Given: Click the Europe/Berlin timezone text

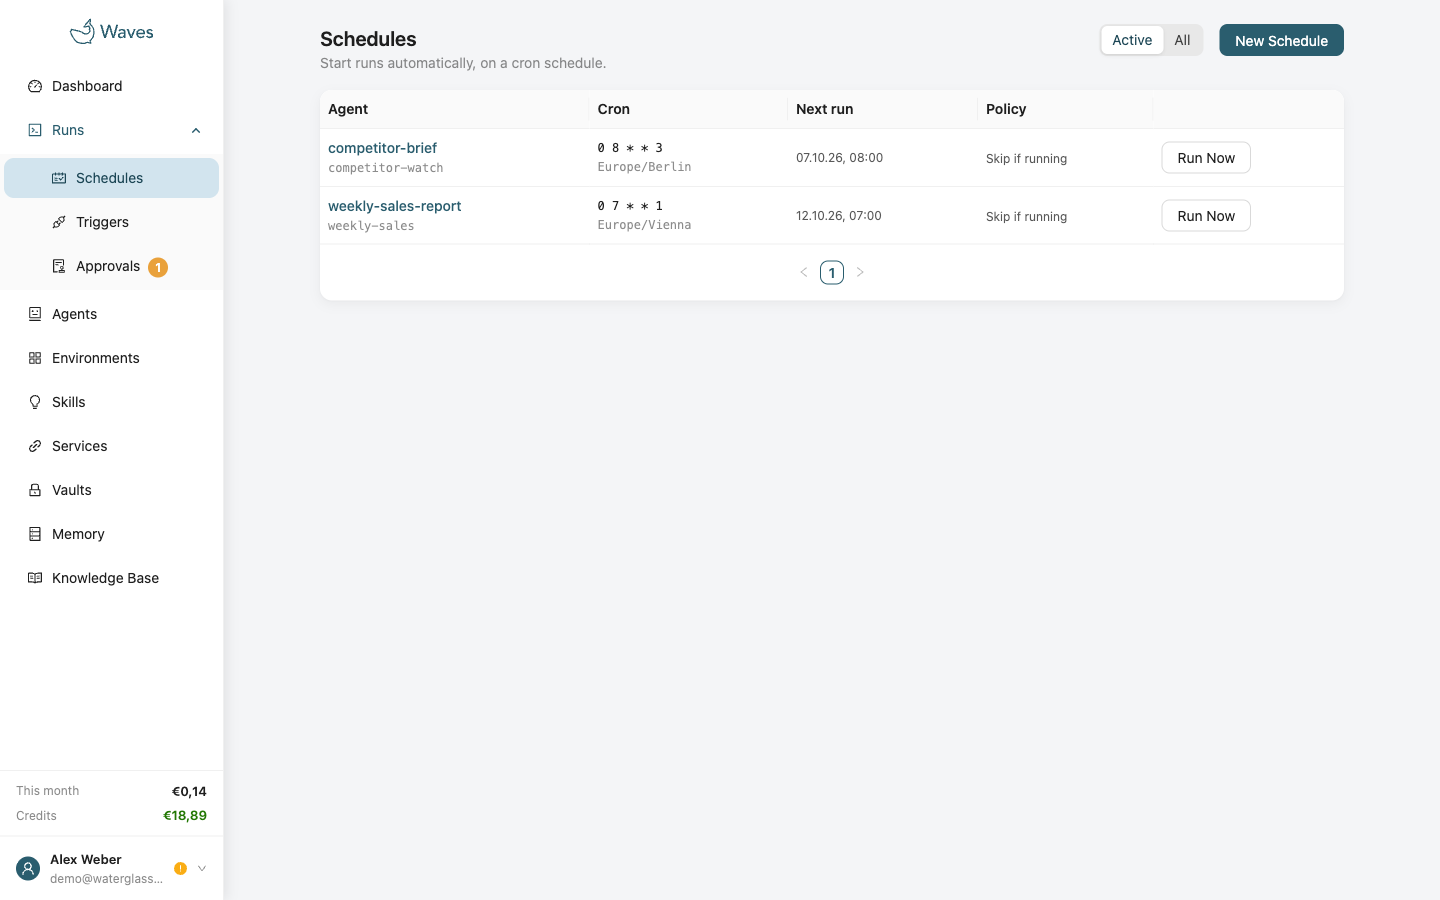Looking at the screenshot, I should pos(644,167).
